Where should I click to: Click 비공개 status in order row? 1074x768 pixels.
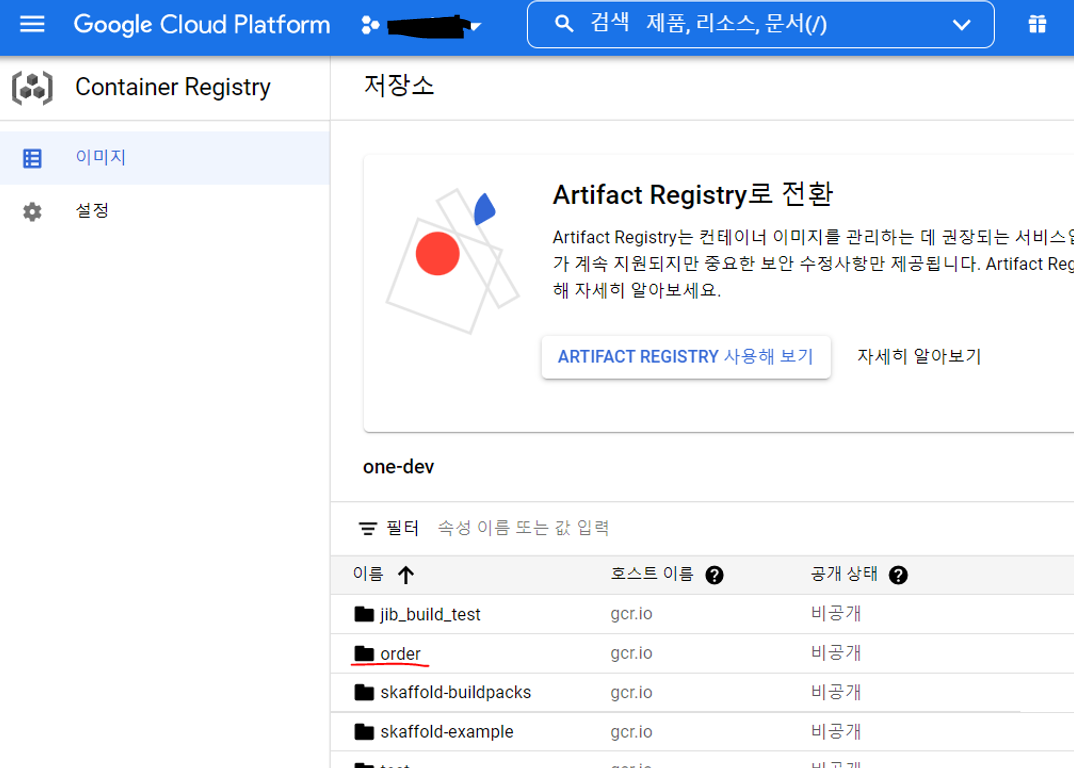[836, 653]
